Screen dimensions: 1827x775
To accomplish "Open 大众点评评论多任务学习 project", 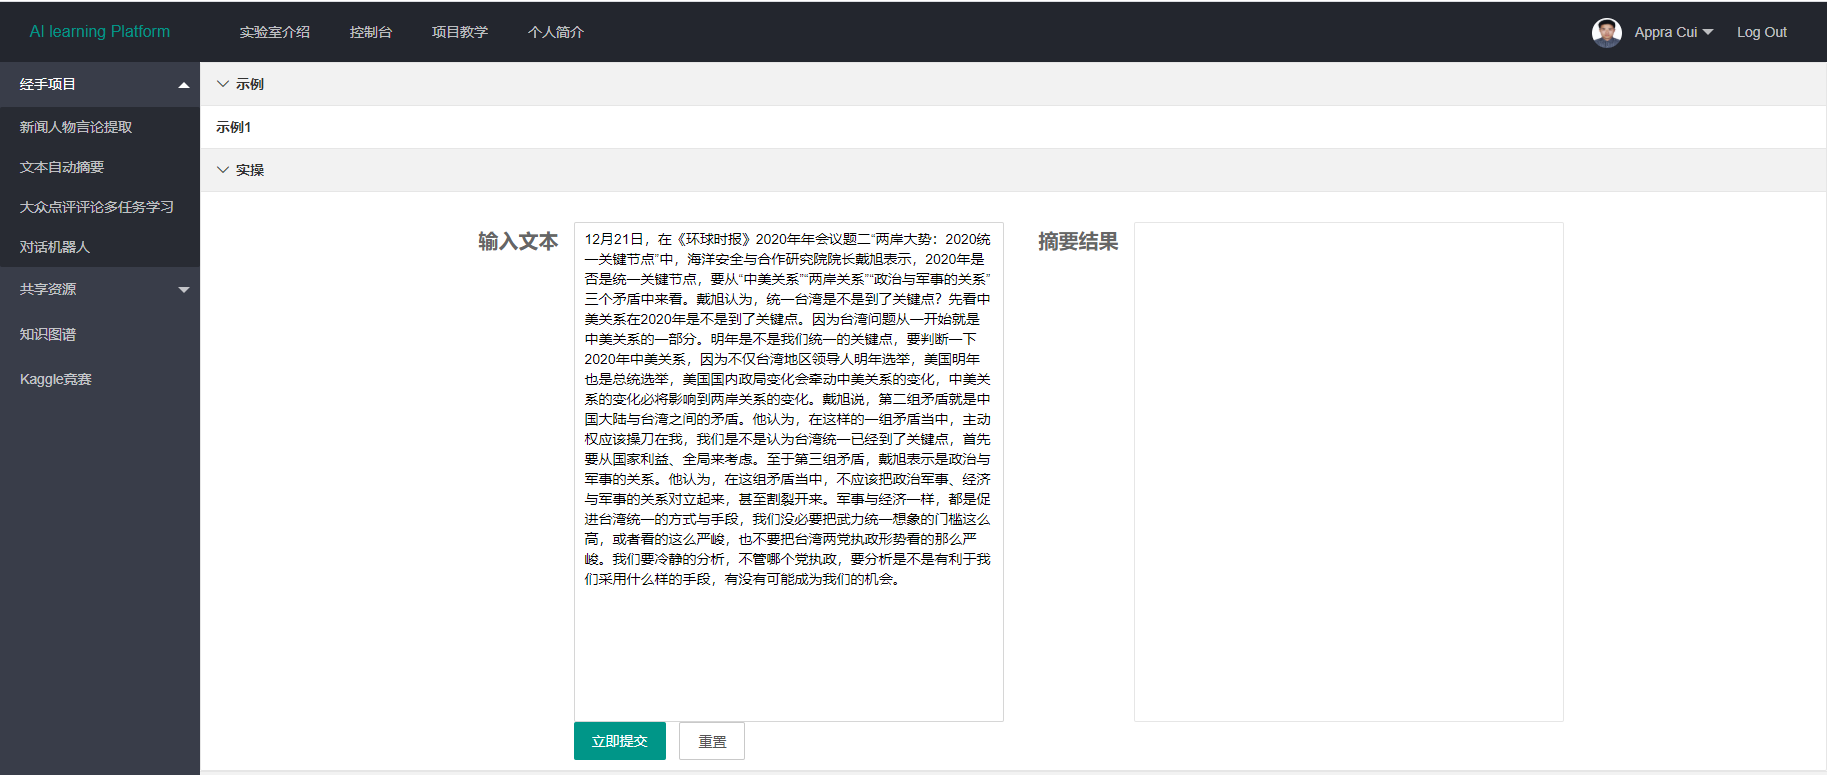I will [x=100, y=207].
